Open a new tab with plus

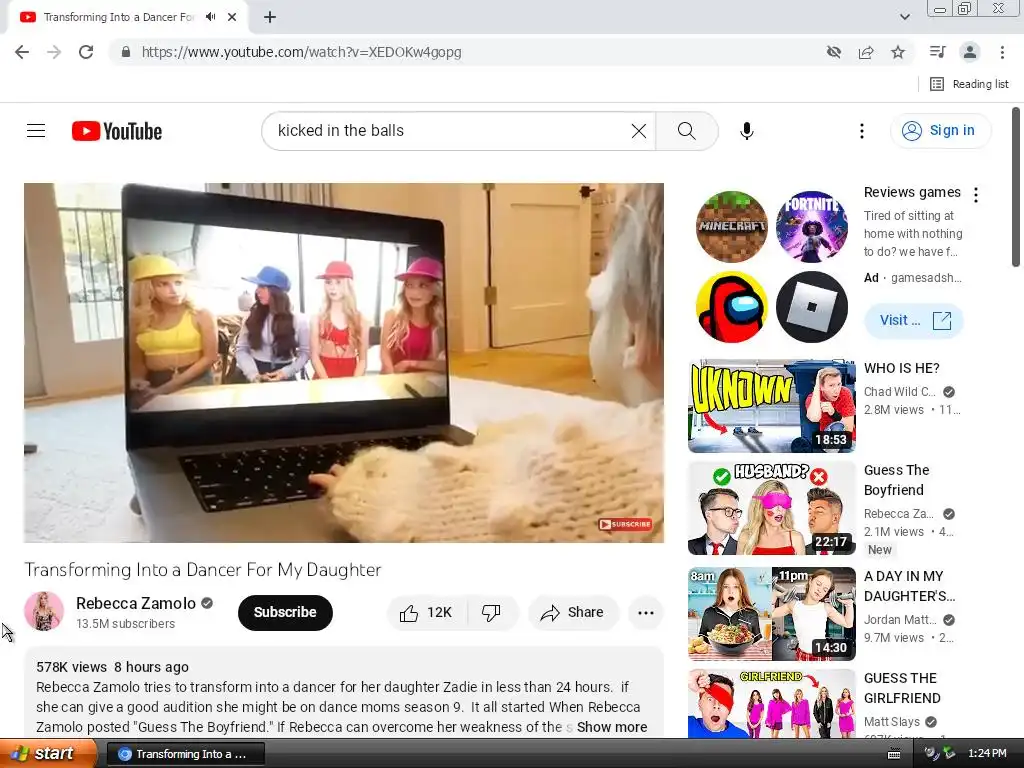pos(270,17)
